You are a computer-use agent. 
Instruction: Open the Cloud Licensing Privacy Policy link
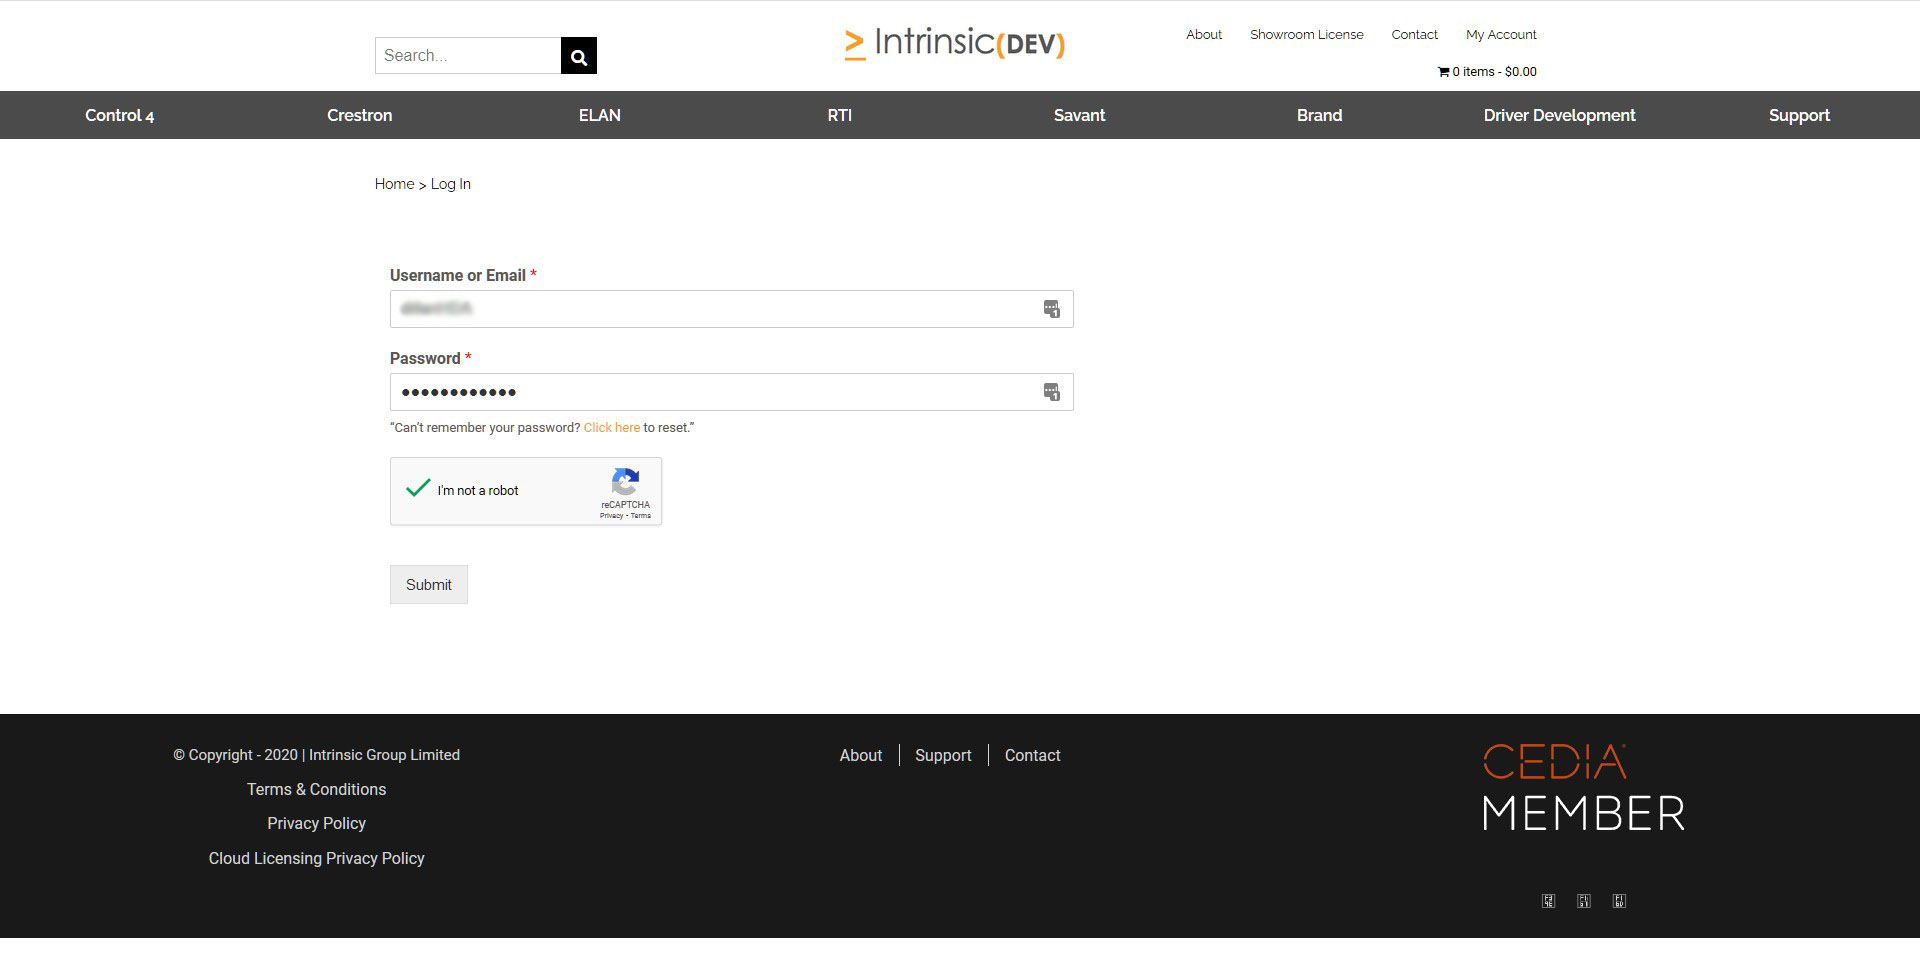(317, 859)
